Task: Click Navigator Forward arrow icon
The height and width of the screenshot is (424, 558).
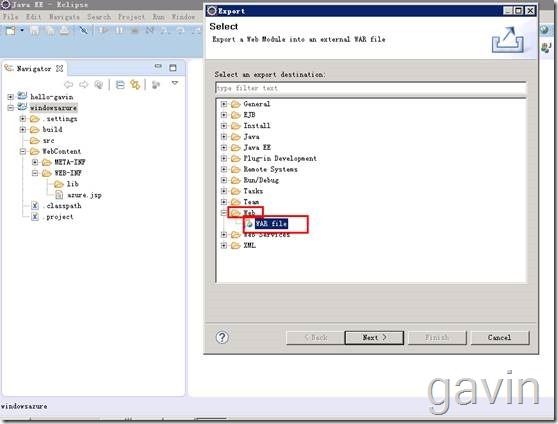Action: (x=84, y=85)
